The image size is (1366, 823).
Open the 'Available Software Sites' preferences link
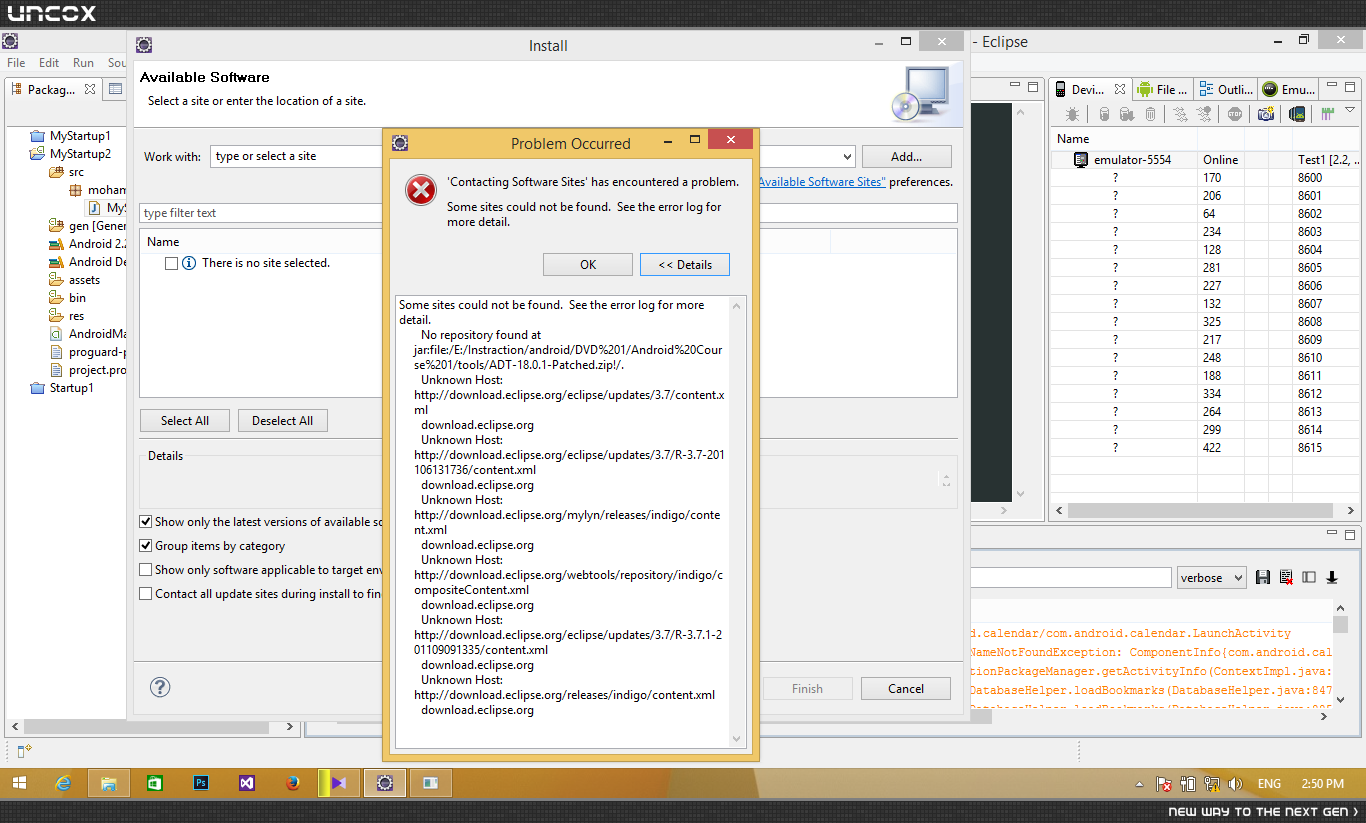point(822,182)
